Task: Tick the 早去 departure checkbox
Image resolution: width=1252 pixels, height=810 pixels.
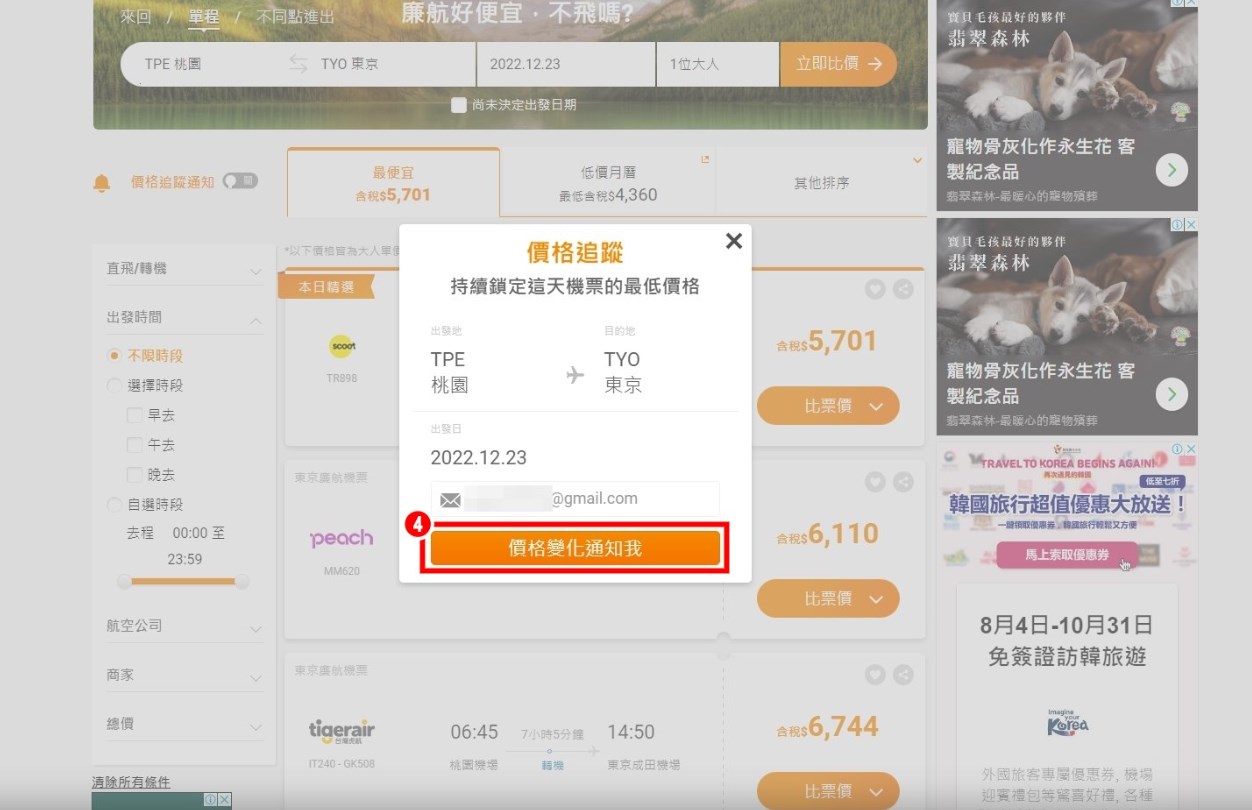Action: coord(134,415)
